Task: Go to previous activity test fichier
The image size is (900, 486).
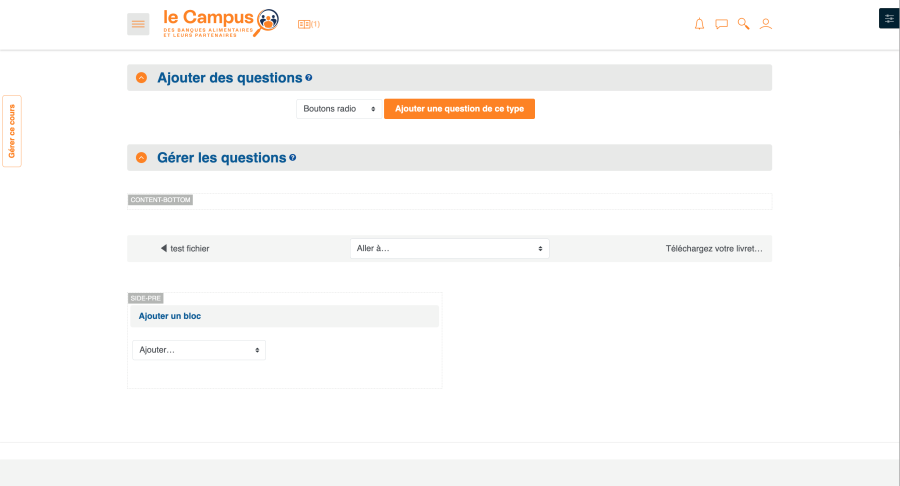Action: pos(185,248)
